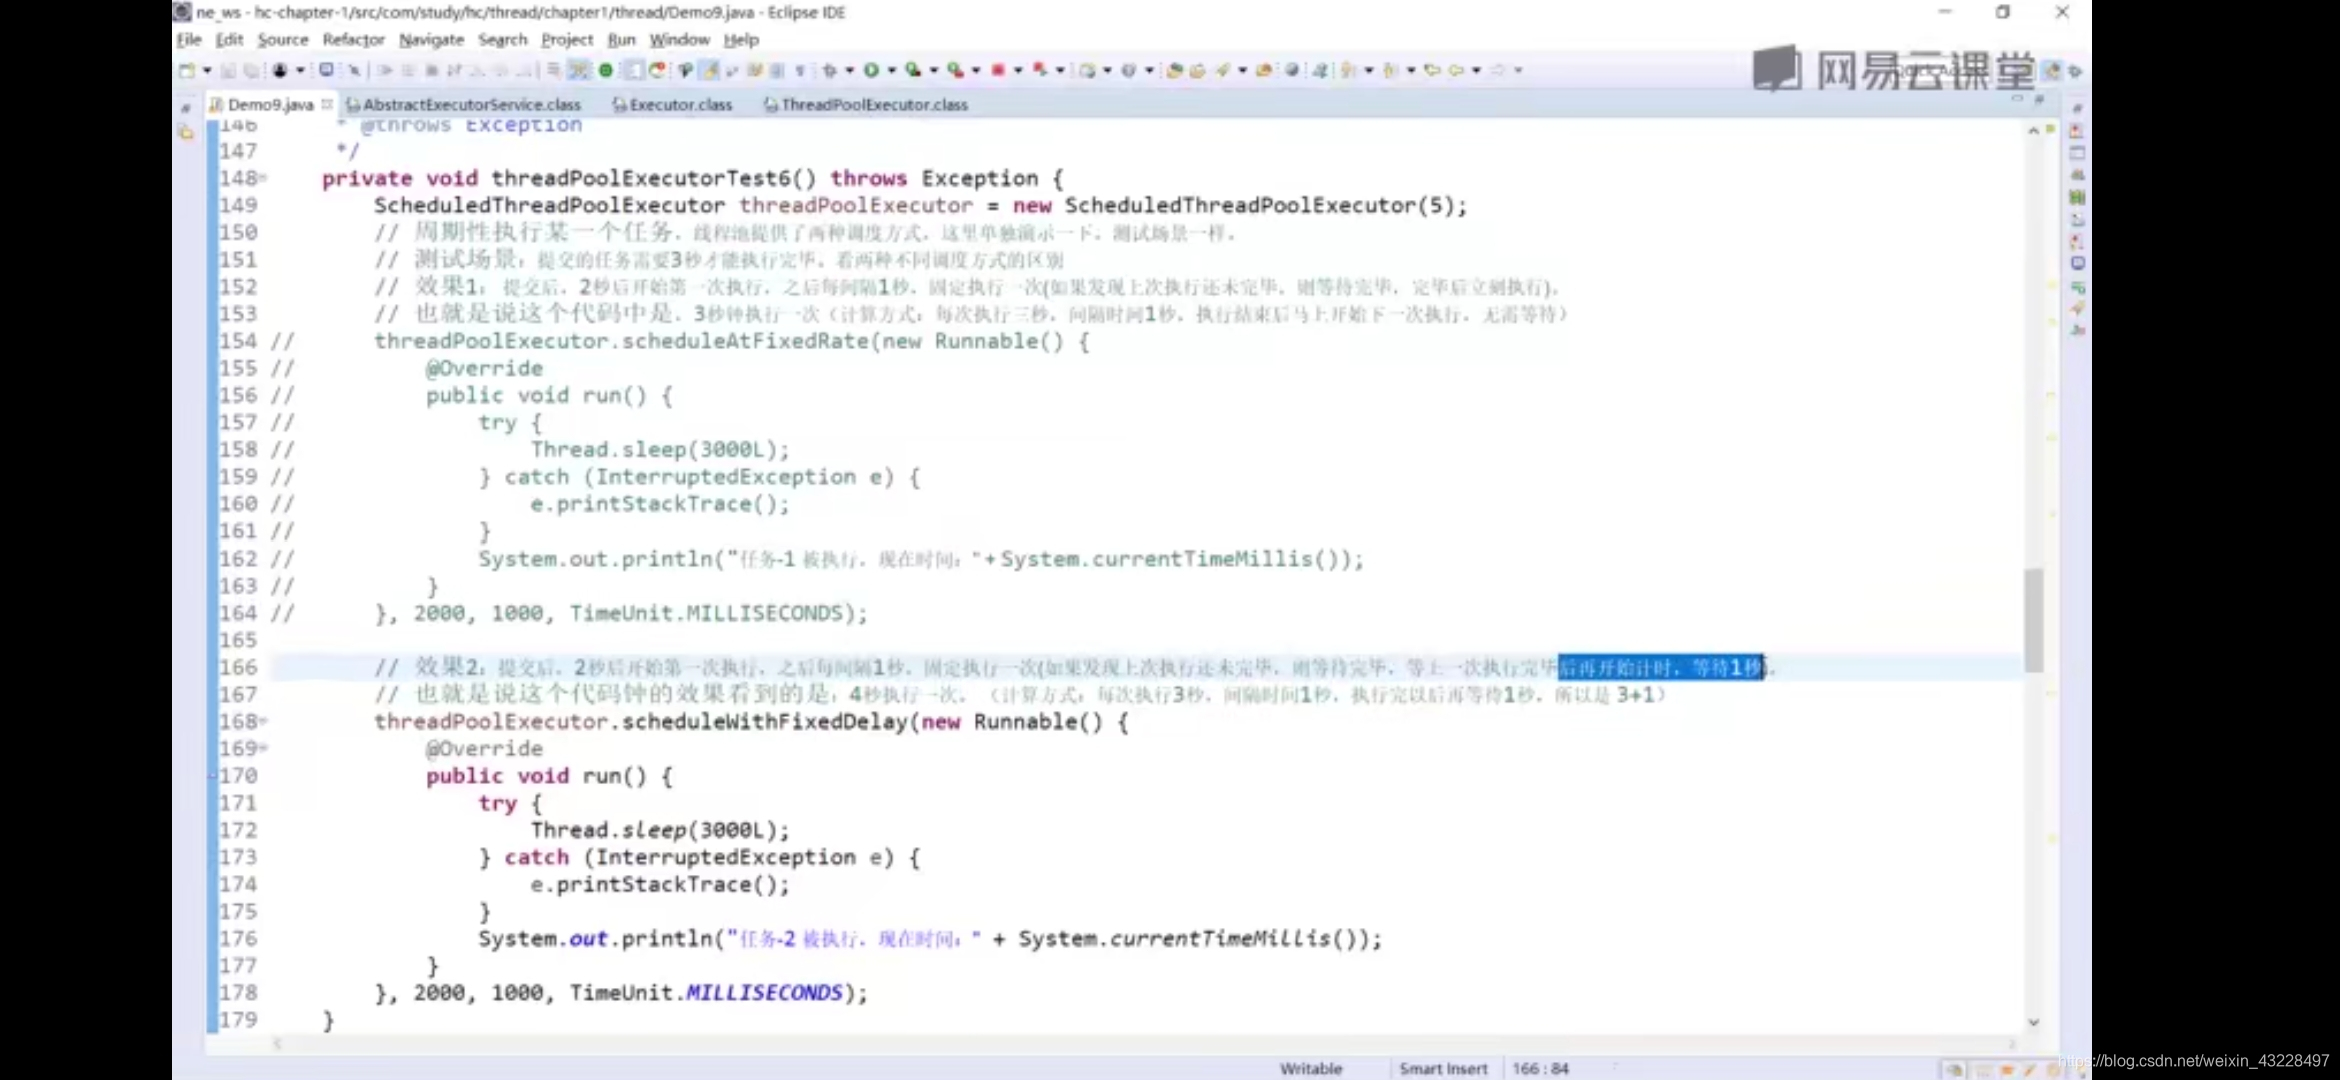Expand the Run dropdown arrow

pos(891,70)
